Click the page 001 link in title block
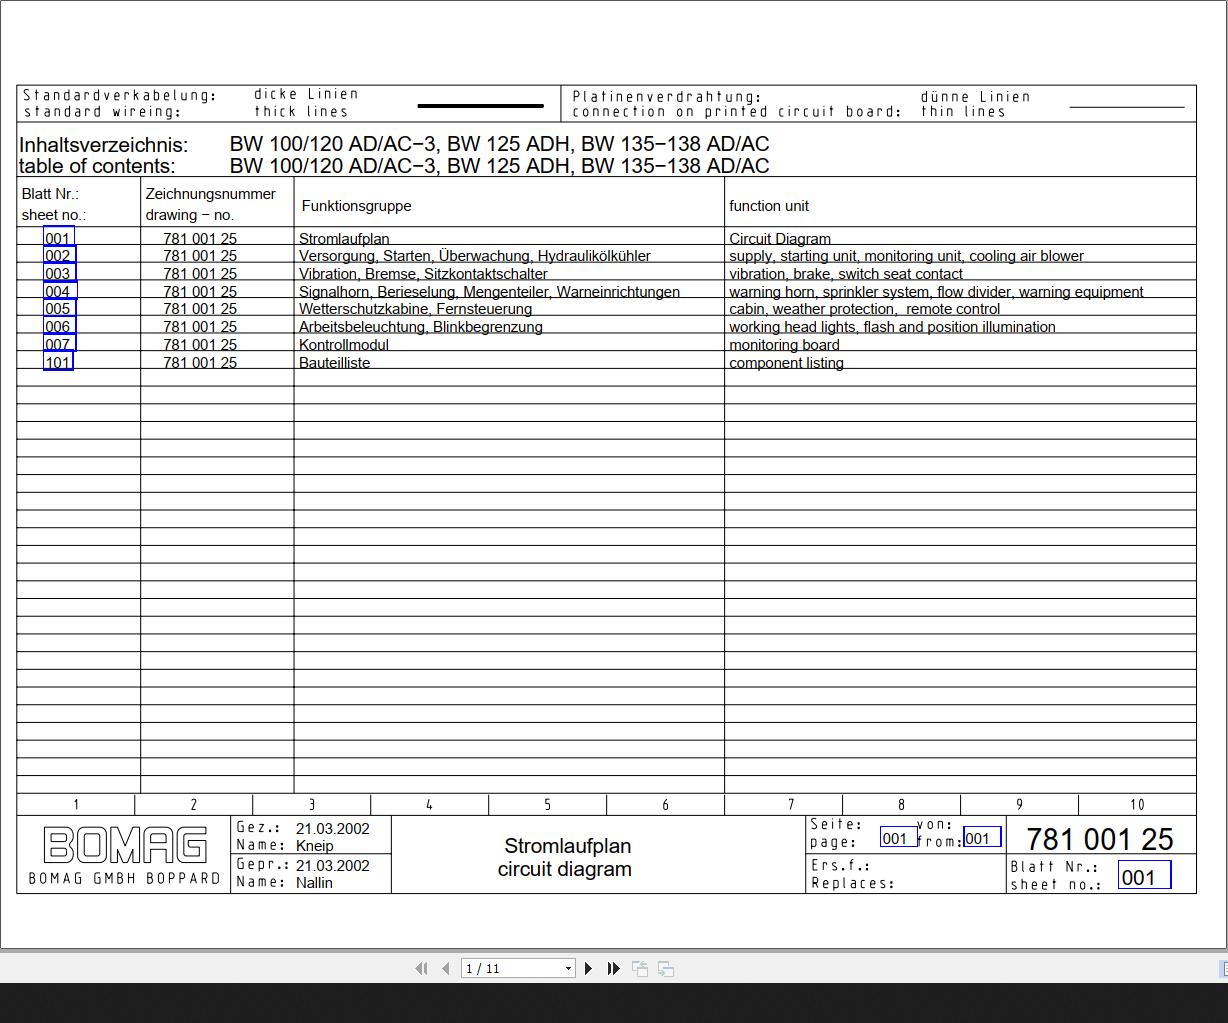Image resolution: width=1228 pixels, height=1023 pixels. point(899,838)
